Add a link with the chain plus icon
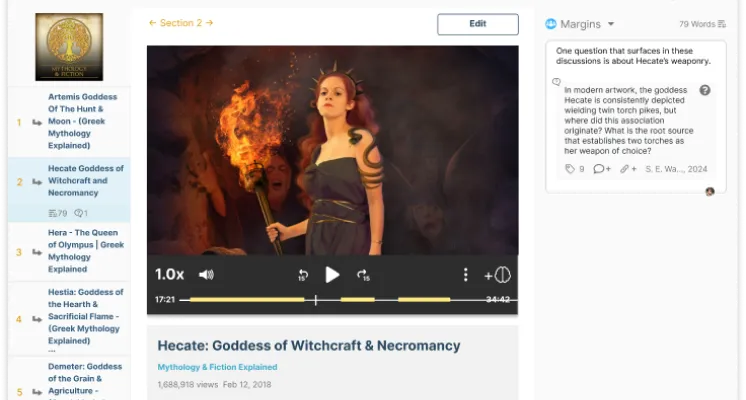 point(628,169)
